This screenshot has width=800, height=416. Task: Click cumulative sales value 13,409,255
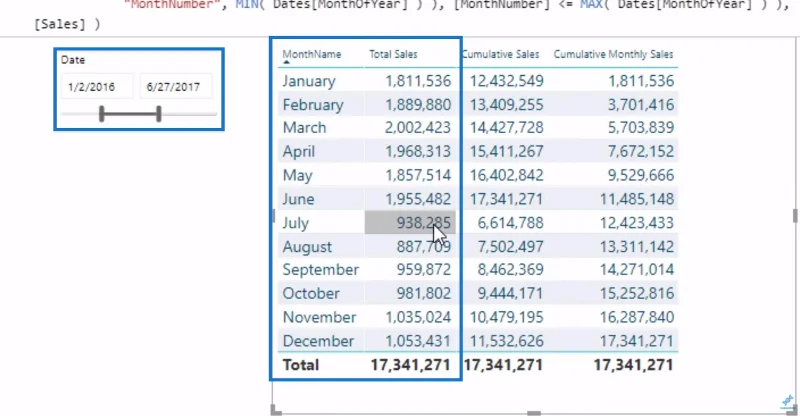[506, 105]
